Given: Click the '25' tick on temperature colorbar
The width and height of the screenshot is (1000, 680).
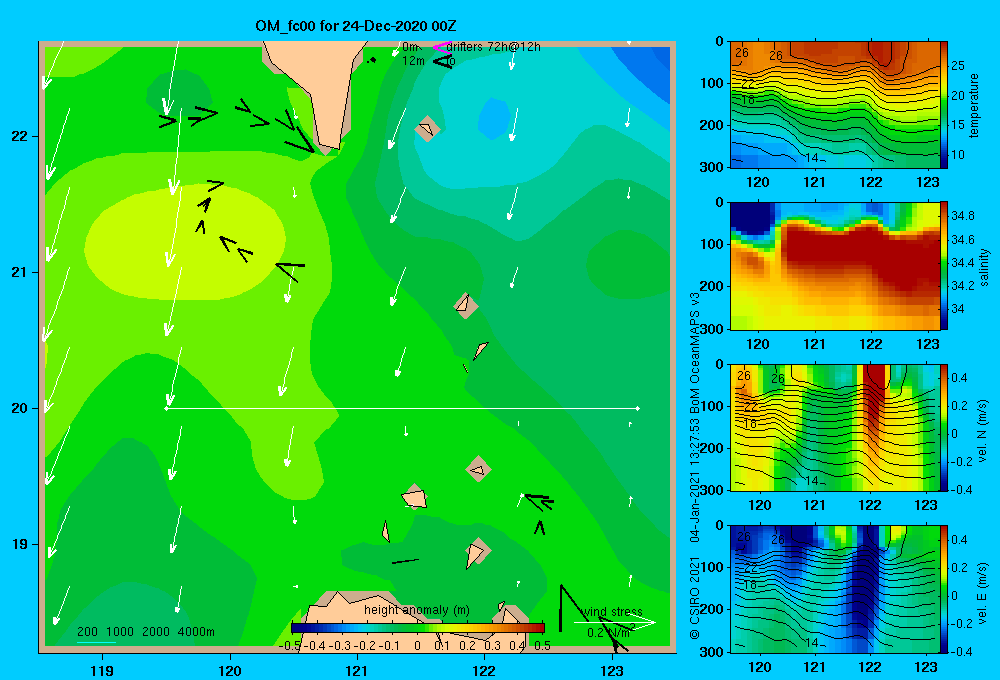Looking at the screenshot, I should [x=957, y=66].
